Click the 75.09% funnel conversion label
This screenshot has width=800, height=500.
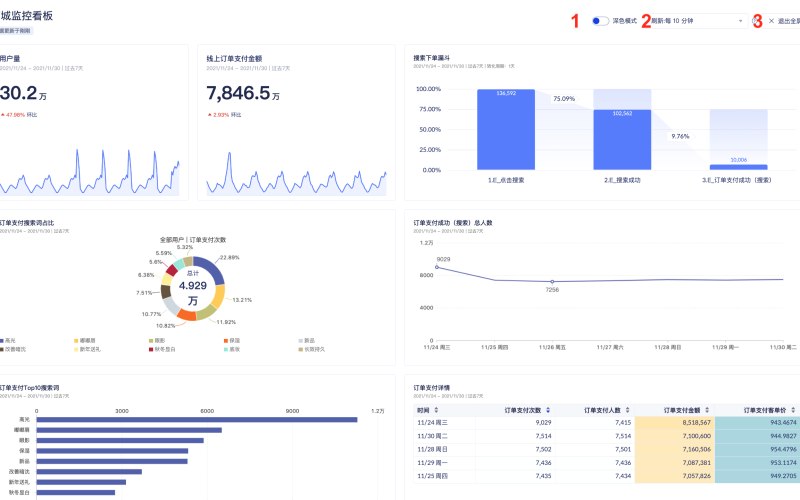(564, 98)
